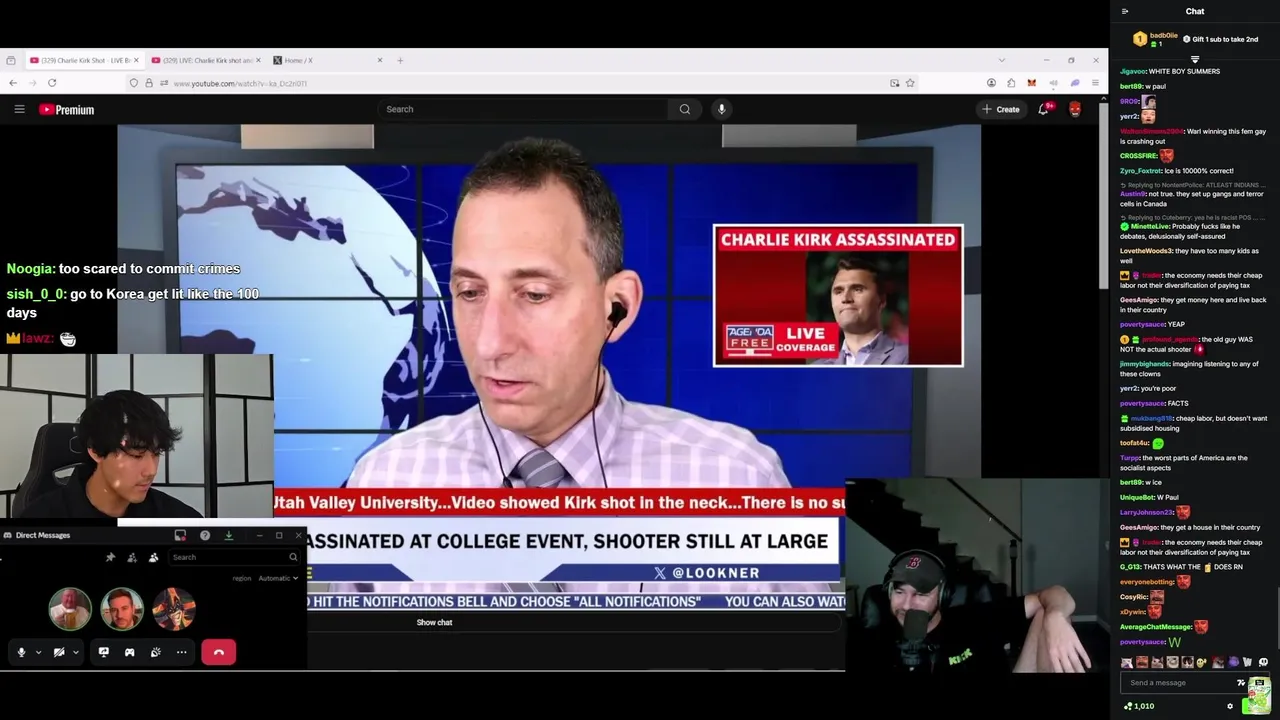Click the green can chat send button
Viewport: 1280px width, 720px height.
click(1258, 695)
